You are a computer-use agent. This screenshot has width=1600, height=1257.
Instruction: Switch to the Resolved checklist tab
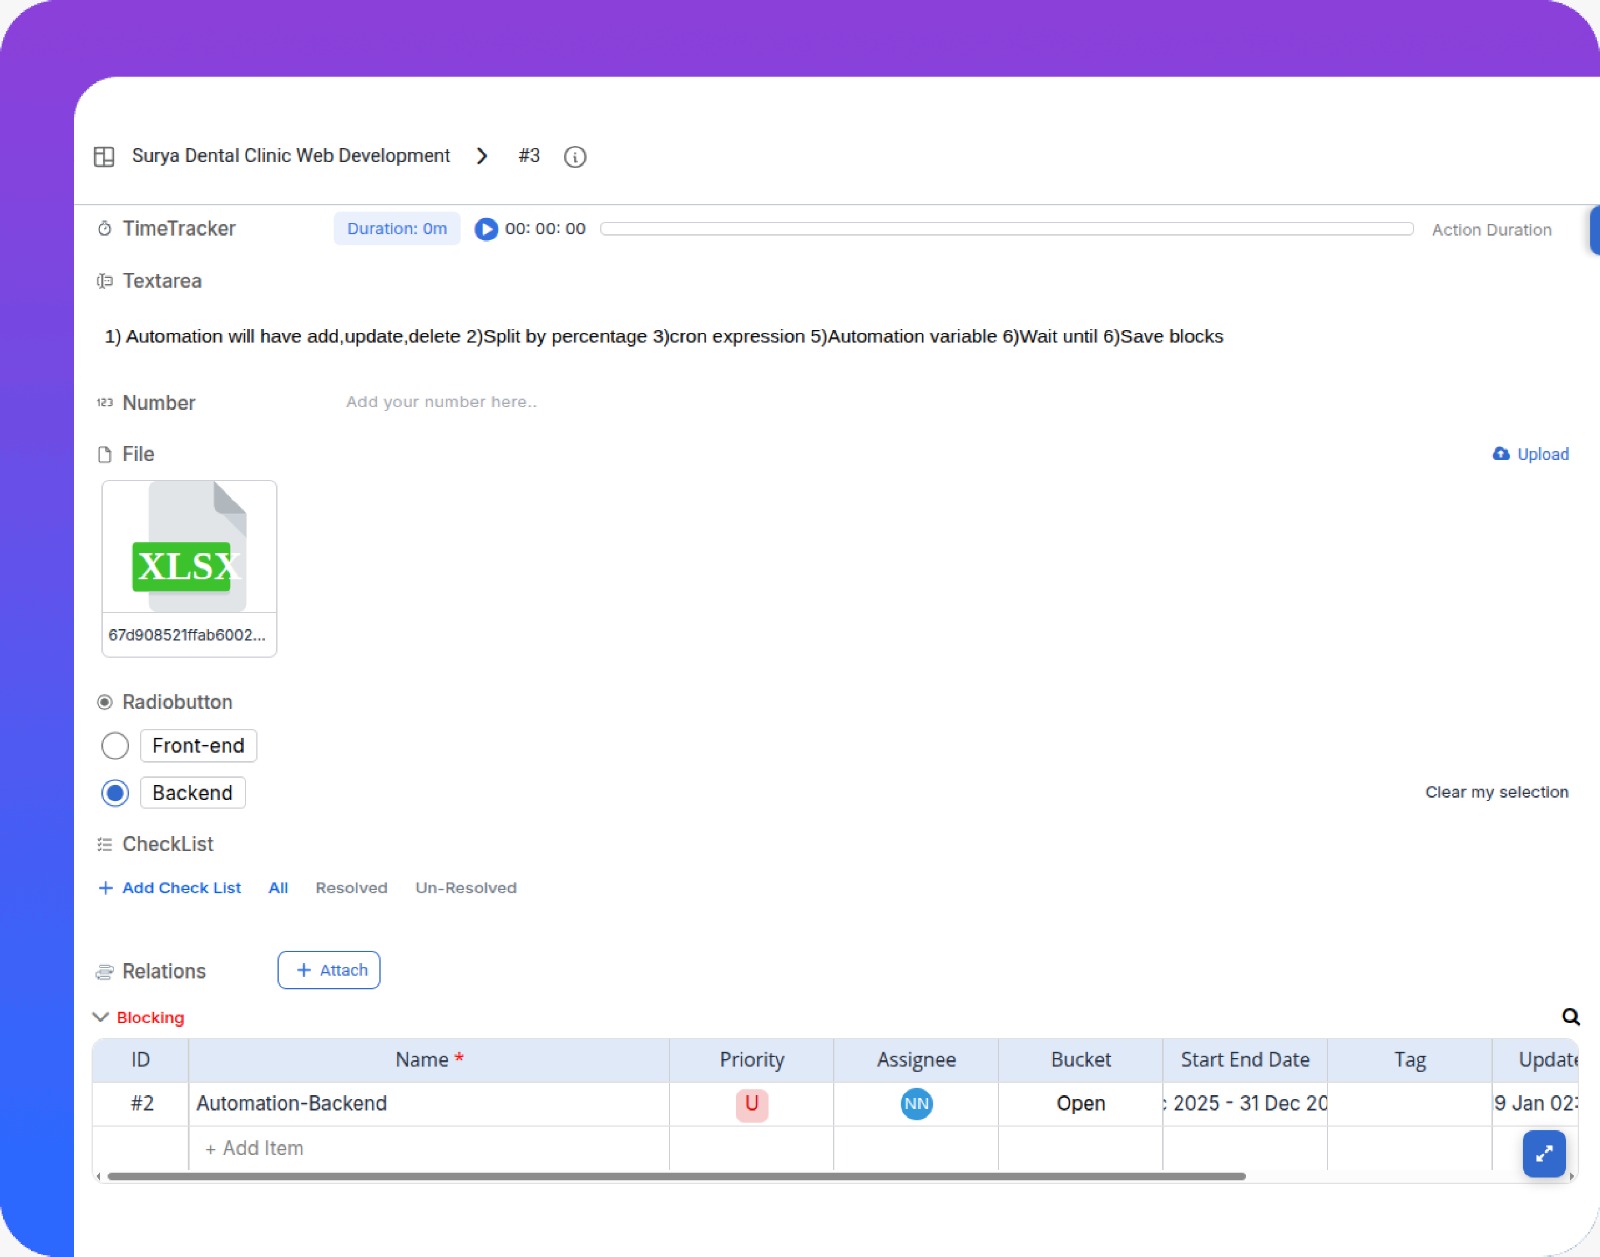click(351, 888)
